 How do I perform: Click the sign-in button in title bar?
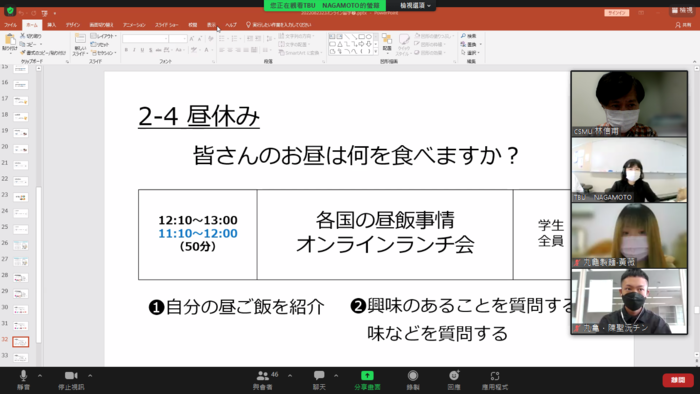(x=617, y=13)
